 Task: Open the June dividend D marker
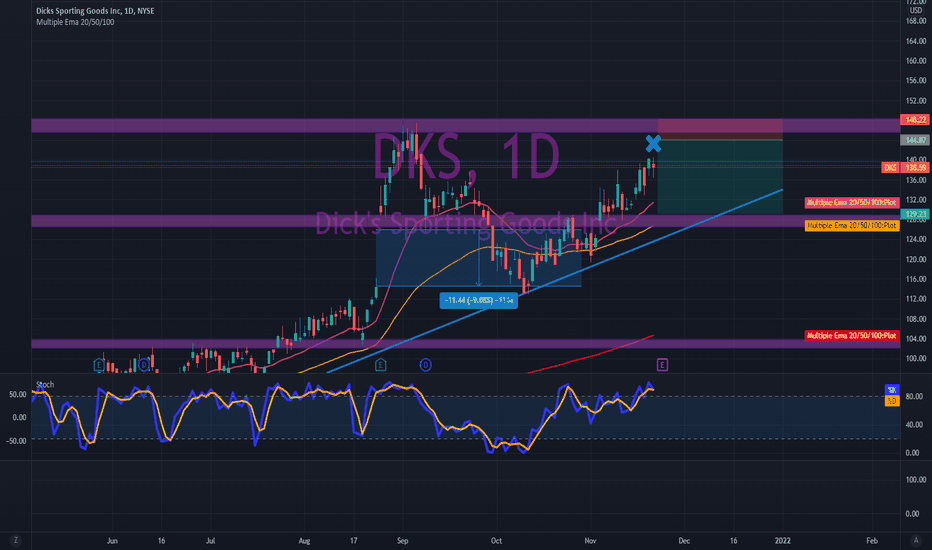pos(143,364)
